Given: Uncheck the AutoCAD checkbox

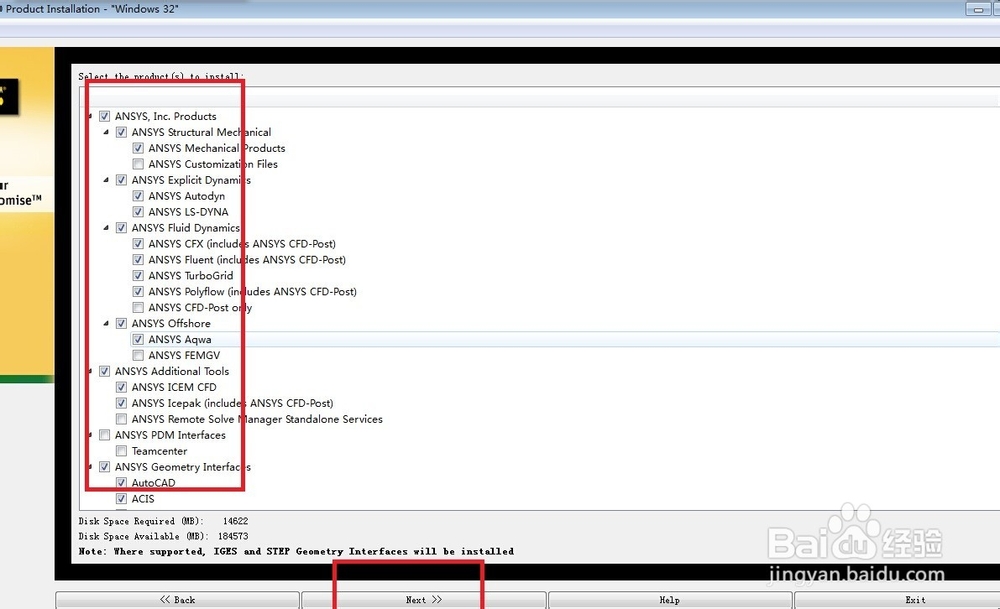Looking at the screenshot, I should click(x=121, y=483).
